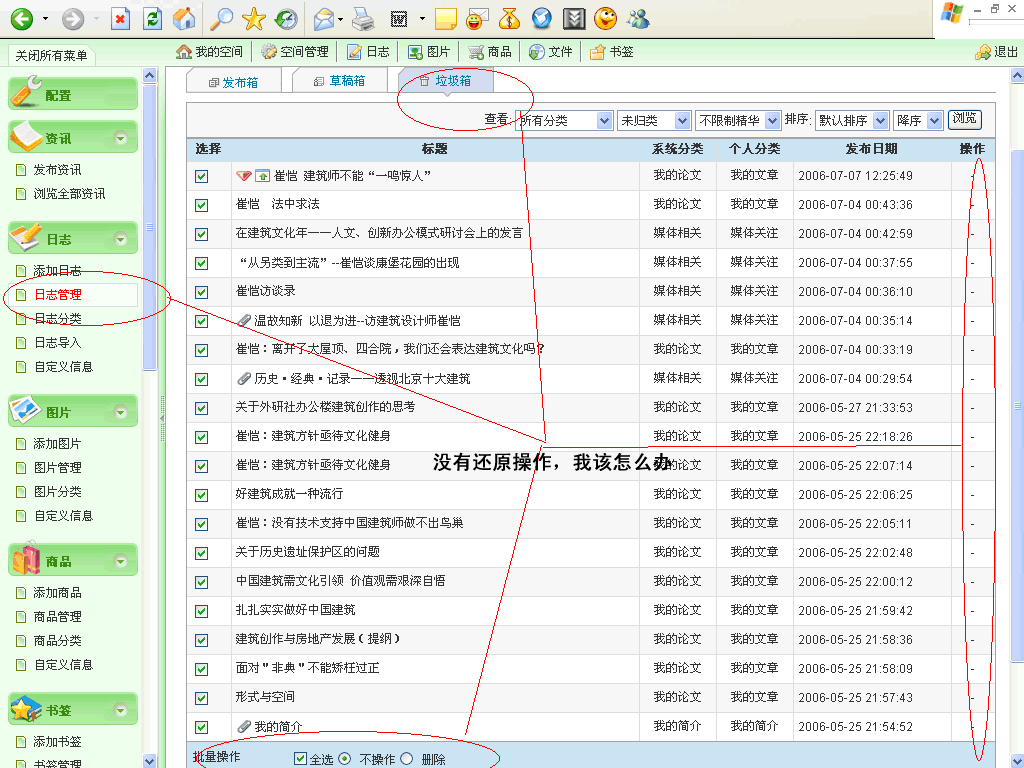Click the Stop loading icon
The height and width of the screenshot is (768, 1024).
coord(120,18)
